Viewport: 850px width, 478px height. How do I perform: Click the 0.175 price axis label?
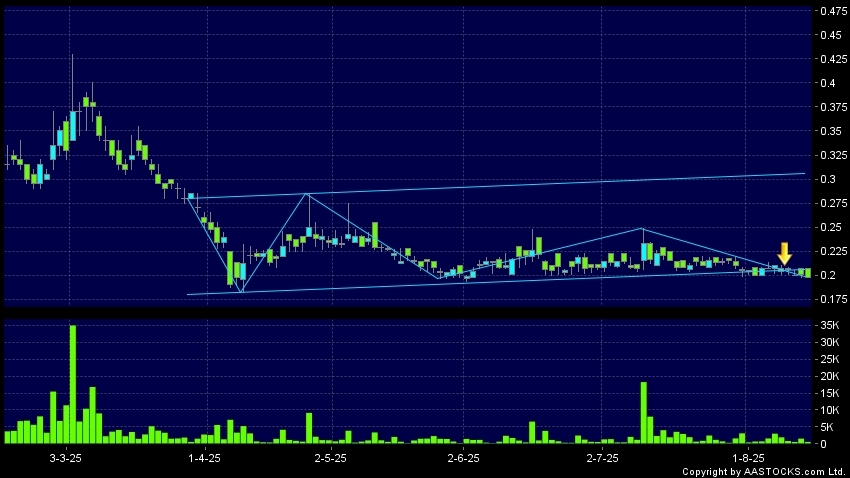[x=834, y=299]
